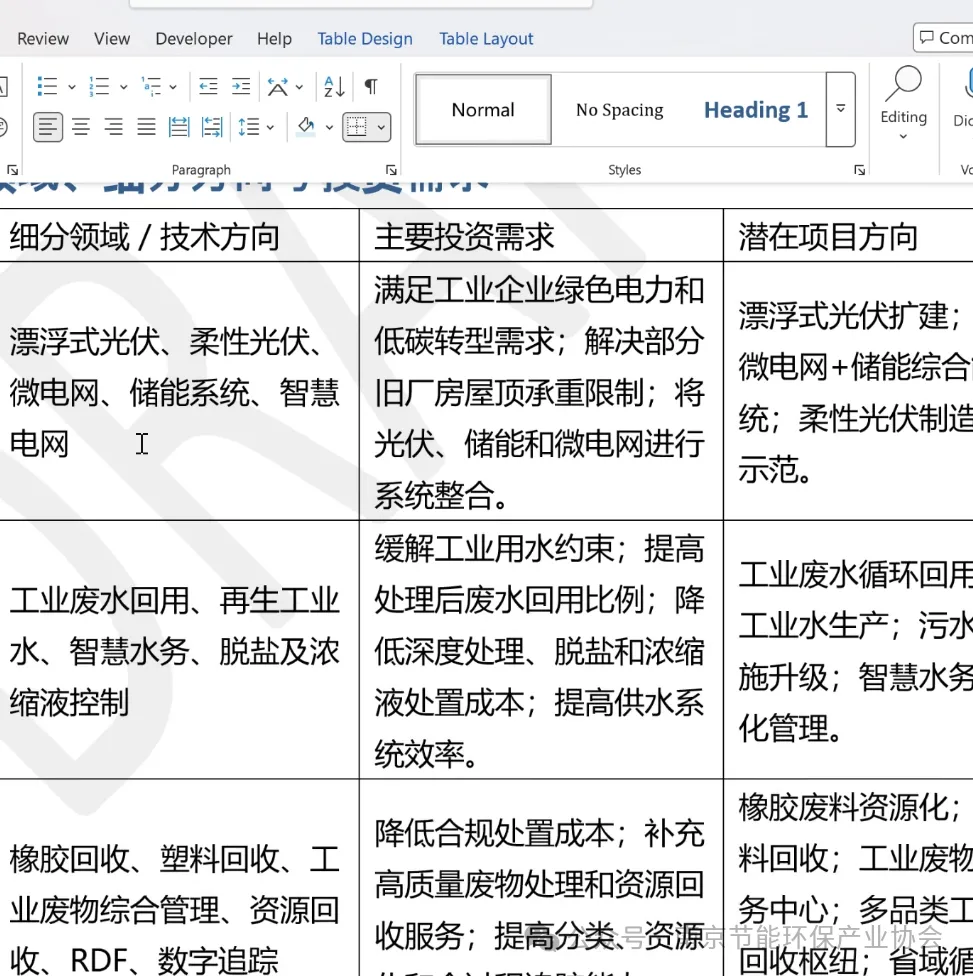
Task: Open line spacing dropdown arrow
Action: pyautogui.click(x=270, y=128)
